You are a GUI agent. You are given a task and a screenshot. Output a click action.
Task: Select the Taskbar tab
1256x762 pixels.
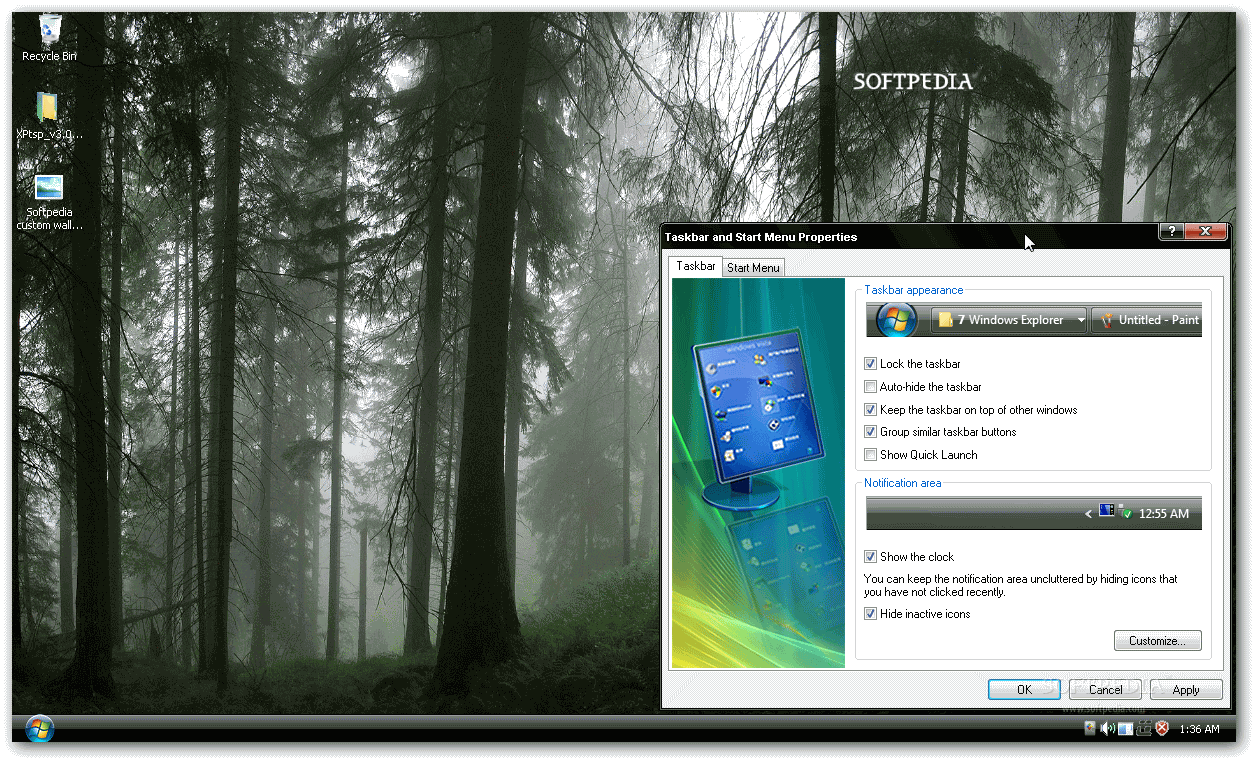696,266
